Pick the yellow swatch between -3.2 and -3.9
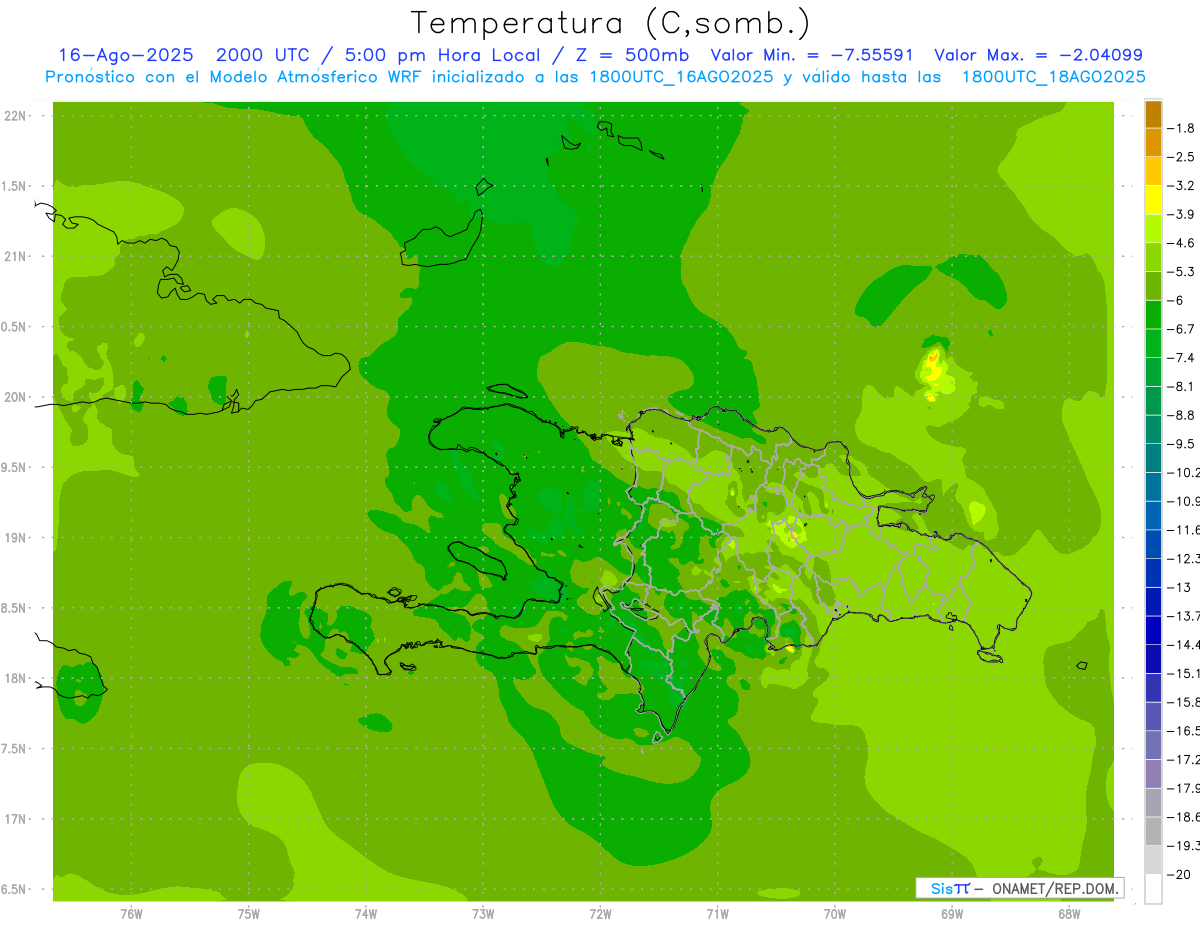Screen dimensions: 1200x927 click(x=1153, y=200)
